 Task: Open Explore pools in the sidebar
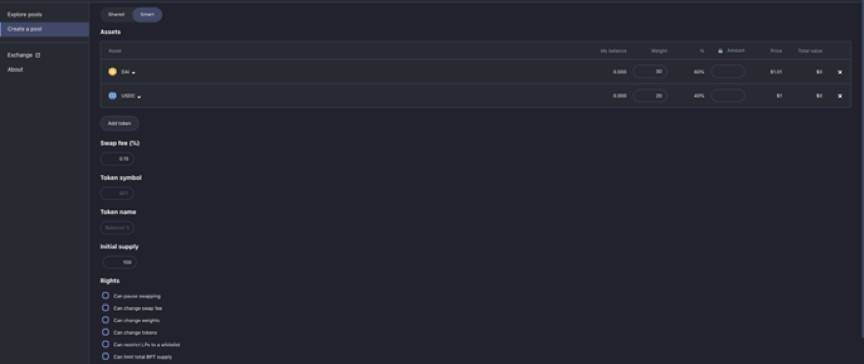coord(25,14)
